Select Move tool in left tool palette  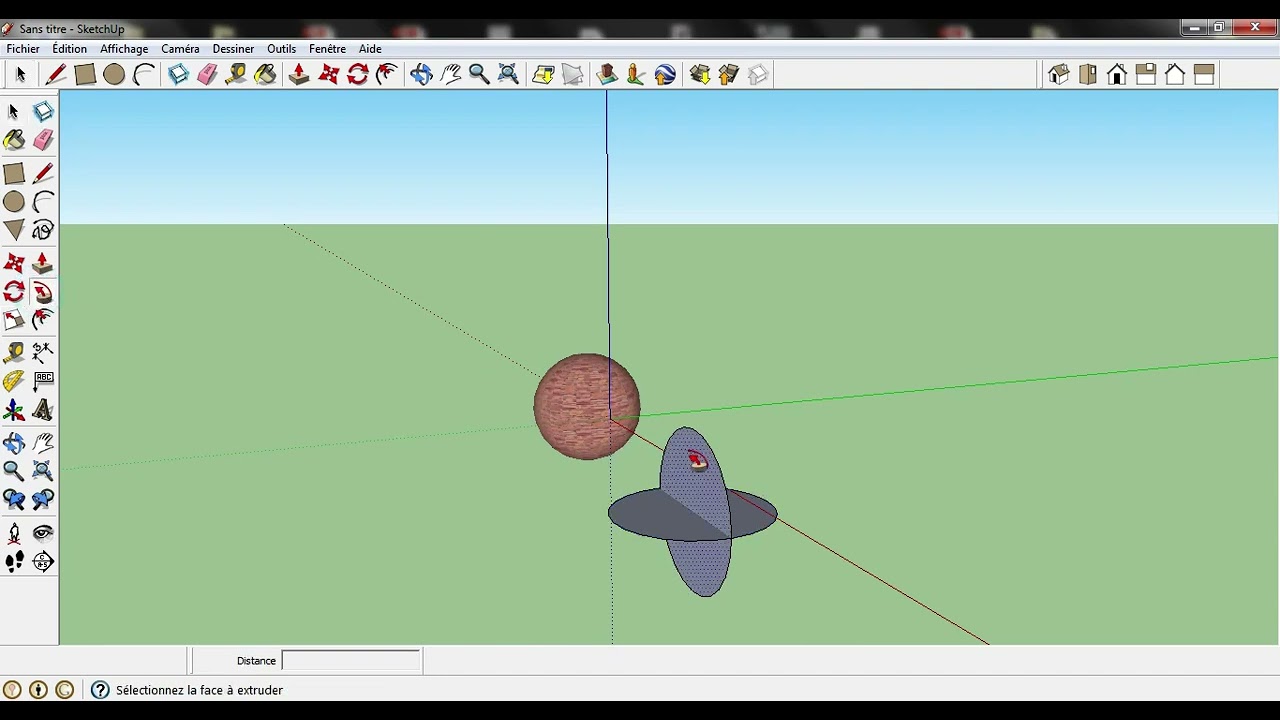(14, 263)
